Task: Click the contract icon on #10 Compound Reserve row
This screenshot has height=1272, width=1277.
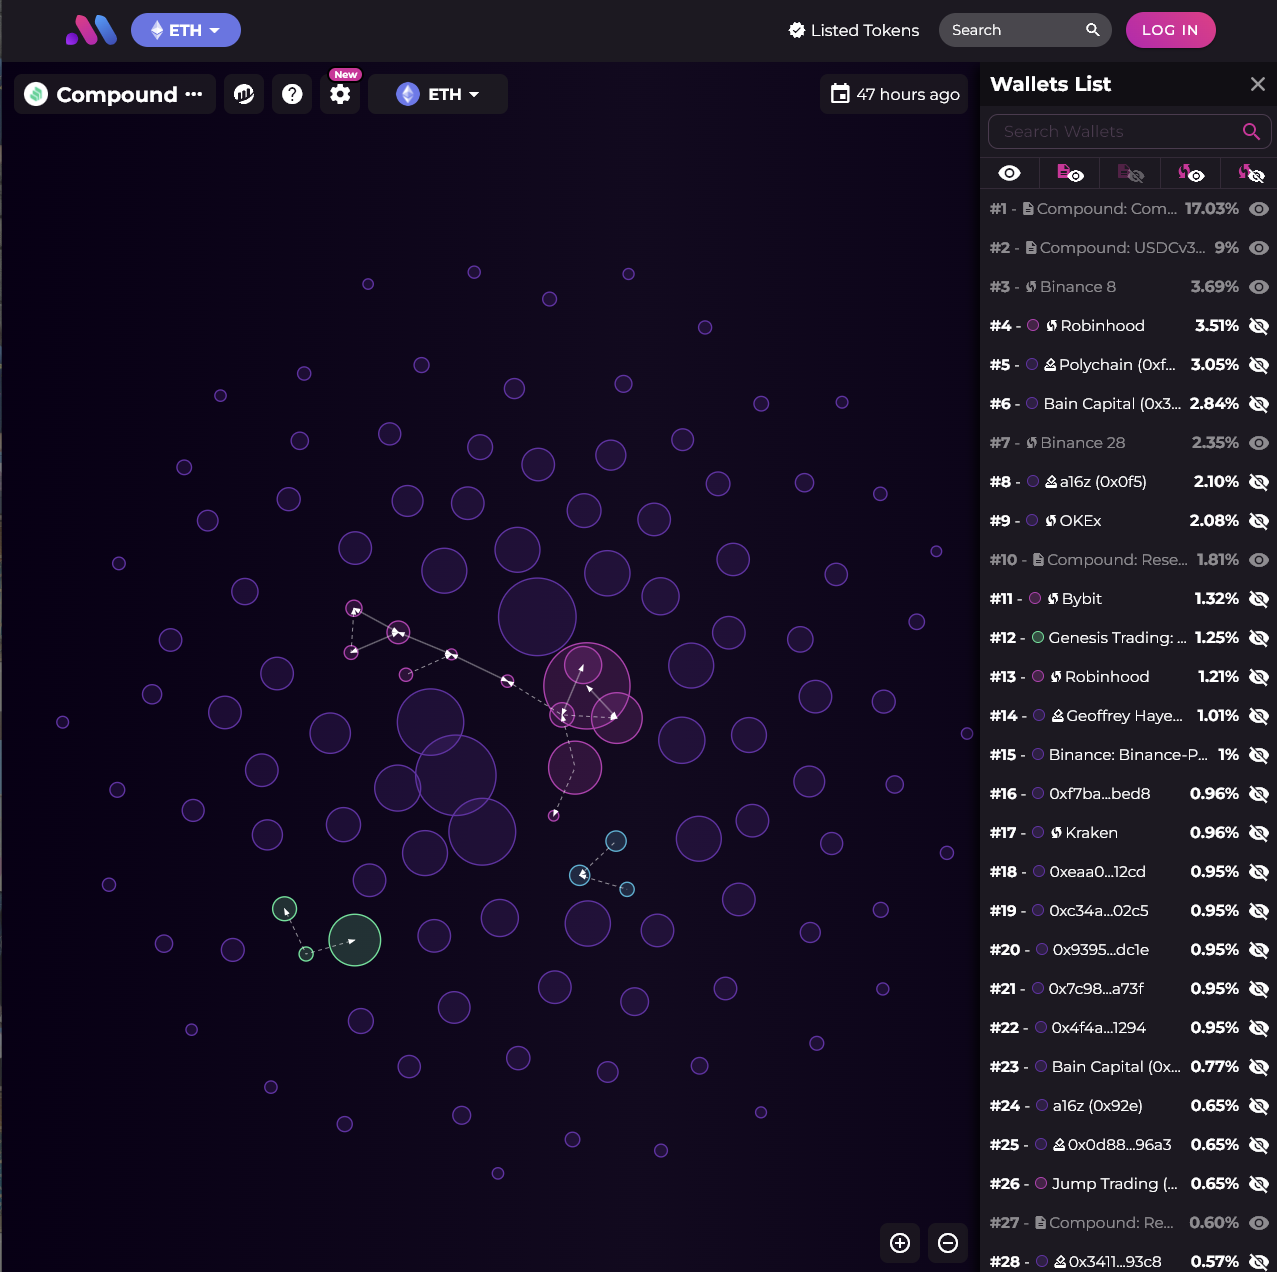Action: (x=1038, y=560)
